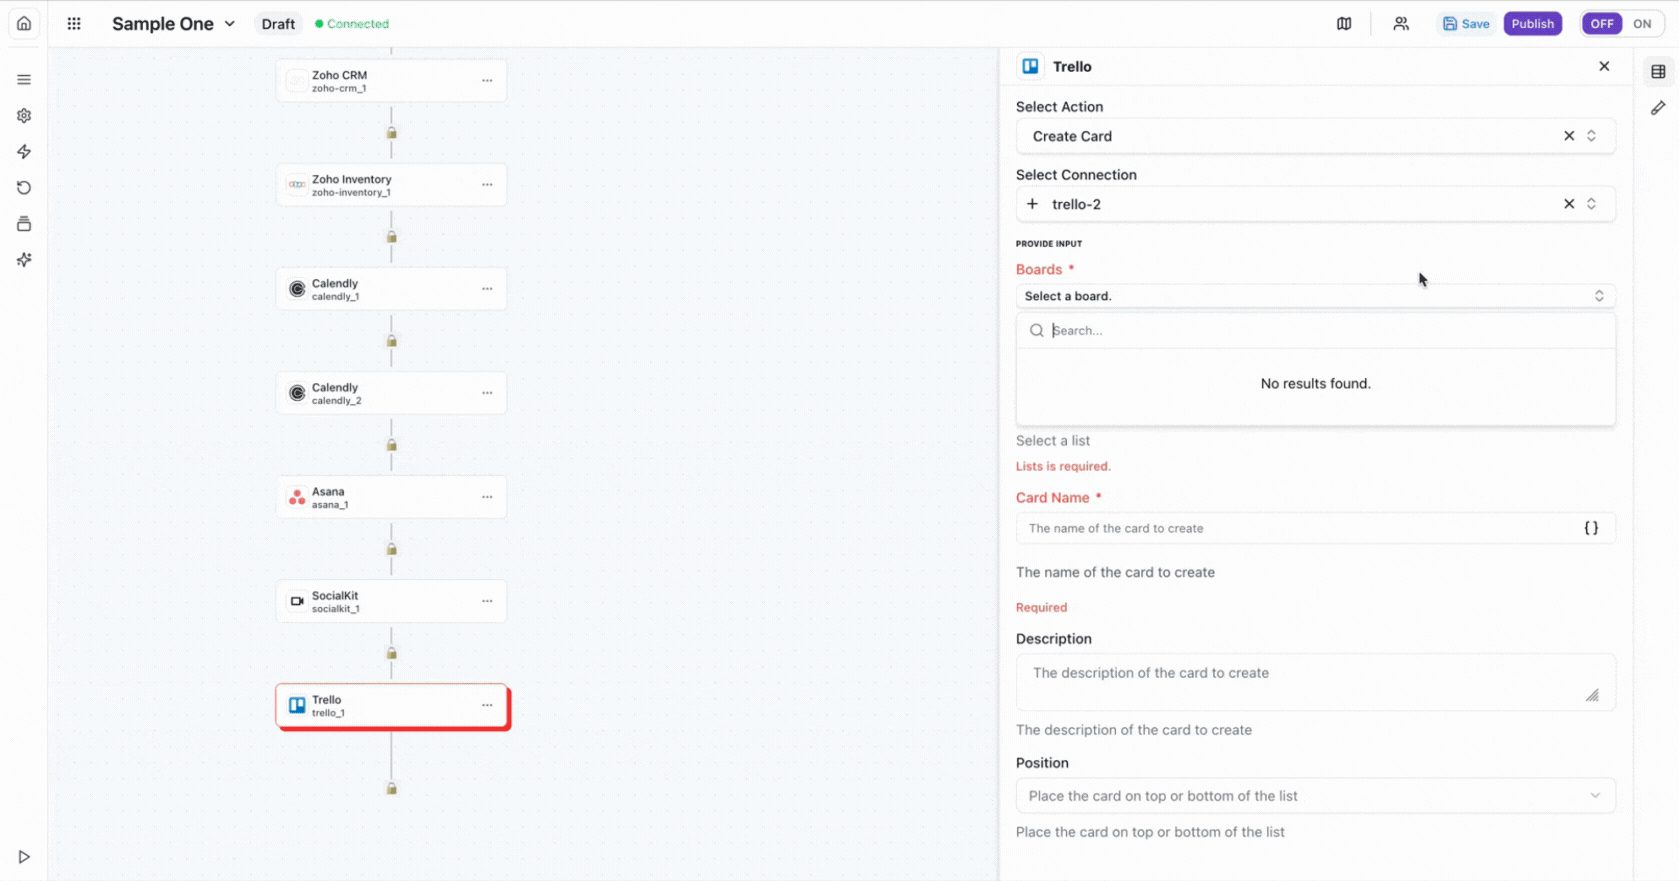Open the Position dropdown
This screenshot has height=881, width=1679.
(1315, 796)
